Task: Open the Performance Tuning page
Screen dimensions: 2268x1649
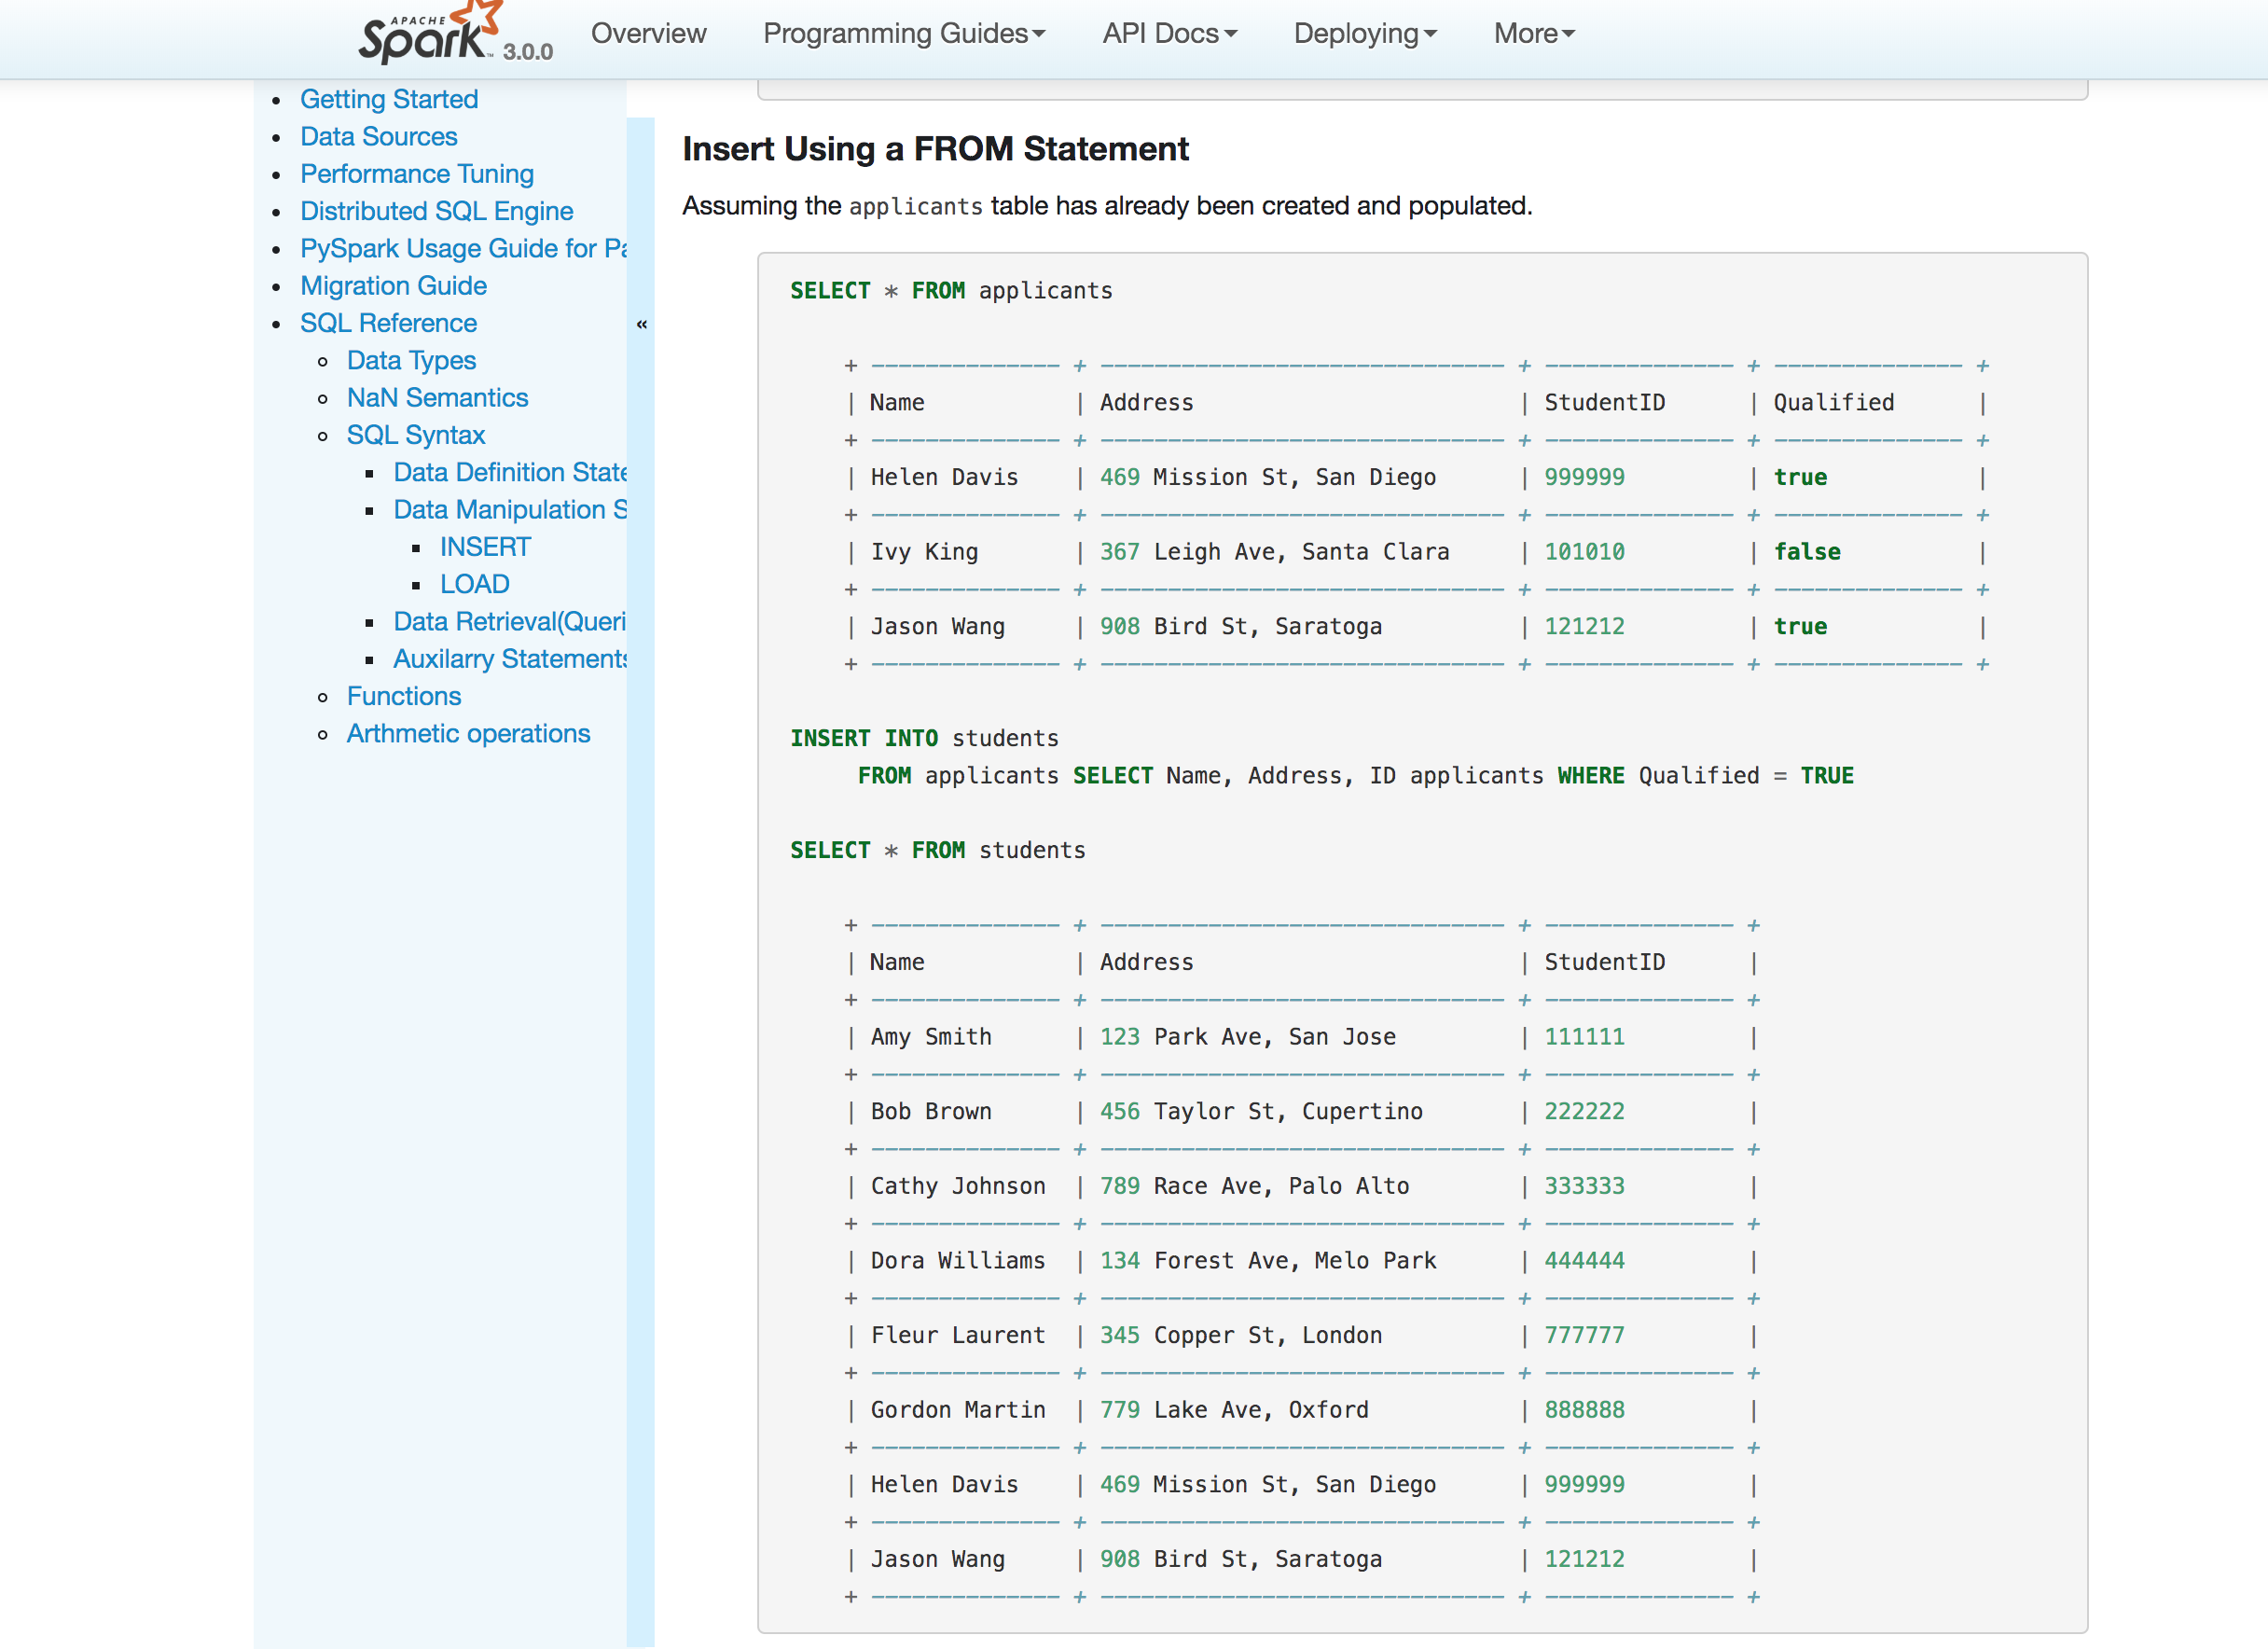Action: pos(416,174)
